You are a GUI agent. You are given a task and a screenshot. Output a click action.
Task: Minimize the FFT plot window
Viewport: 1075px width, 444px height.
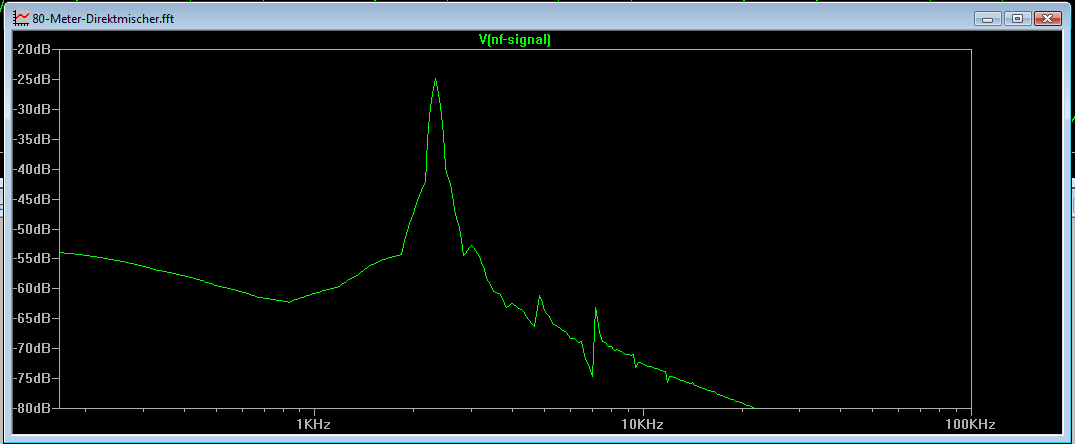tap(988, 18)
